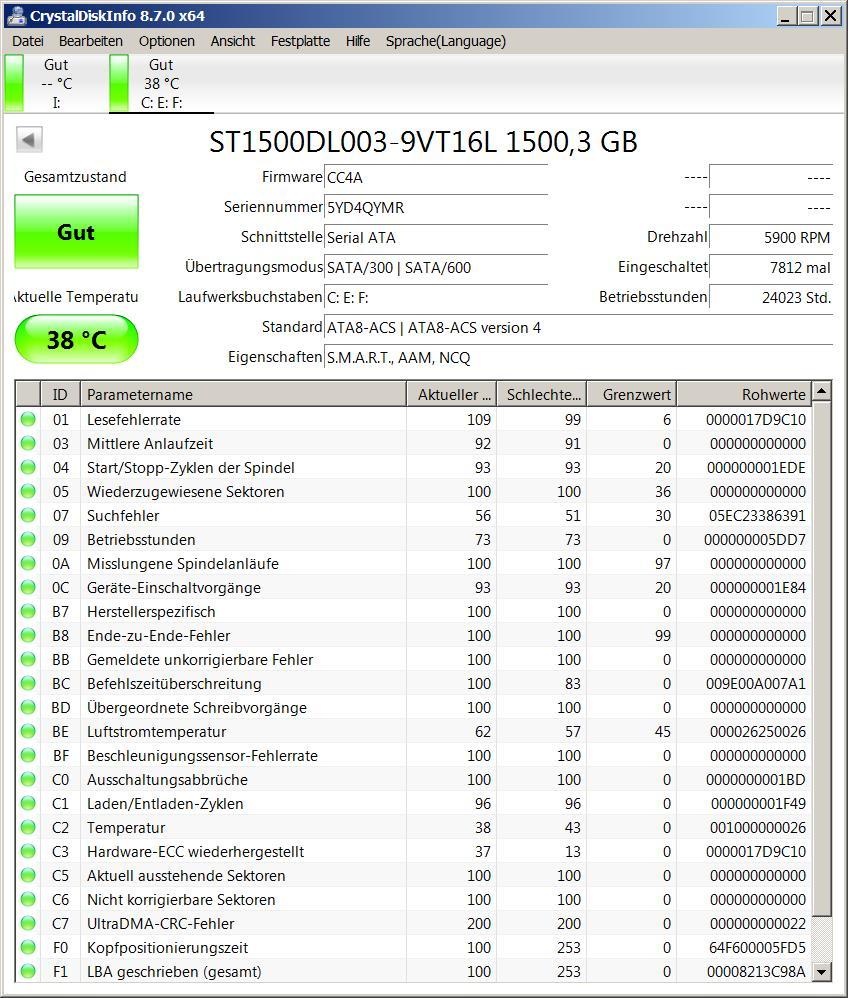848x998 pixels.
Task: Click status dot for Ausschaltungsabbrüche
Action: coord(28,780)
